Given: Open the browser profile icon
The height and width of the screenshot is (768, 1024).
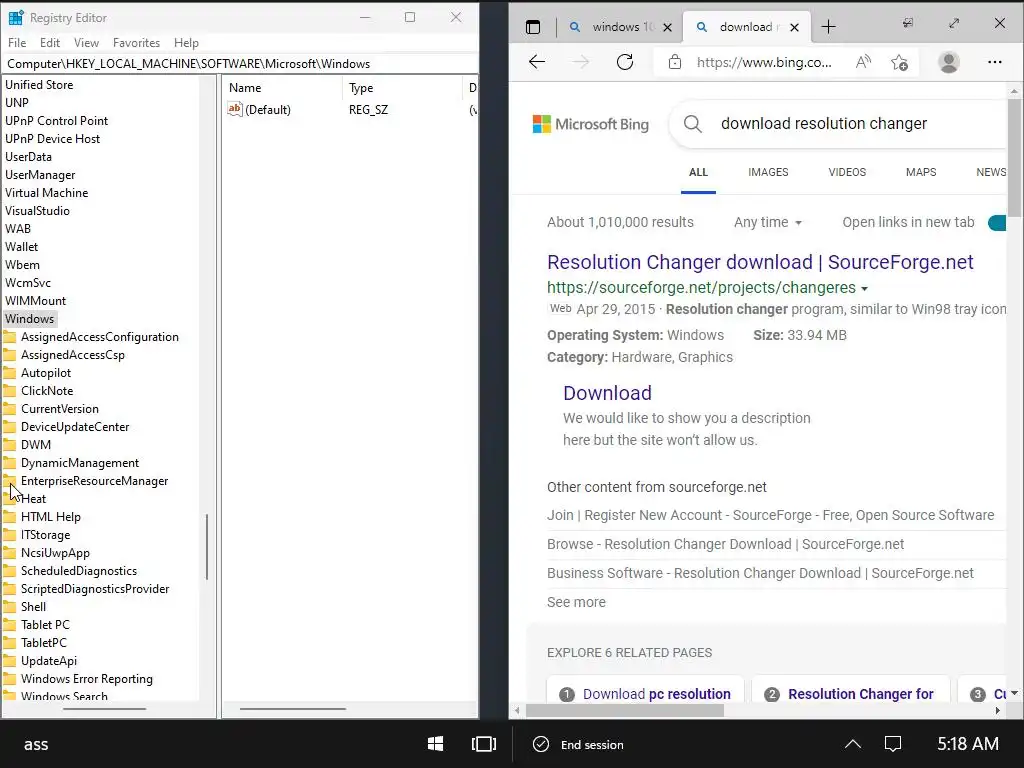Looking at the screenshot, I should 948,62.
